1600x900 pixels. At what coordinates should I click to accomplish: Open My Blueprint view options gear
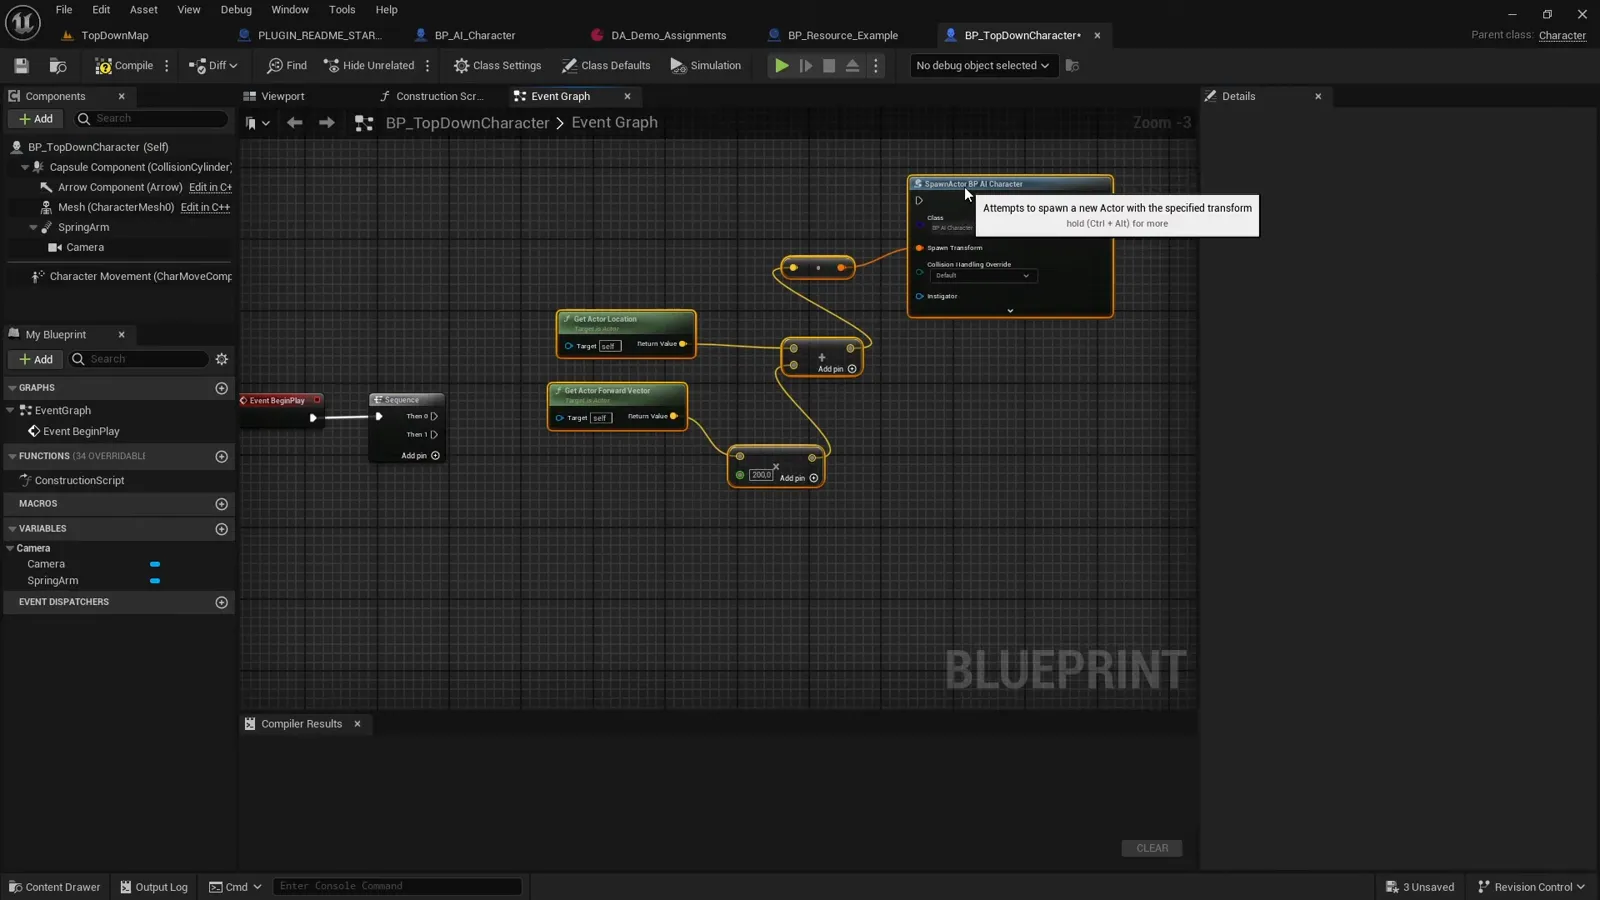(x=222, y=359)
